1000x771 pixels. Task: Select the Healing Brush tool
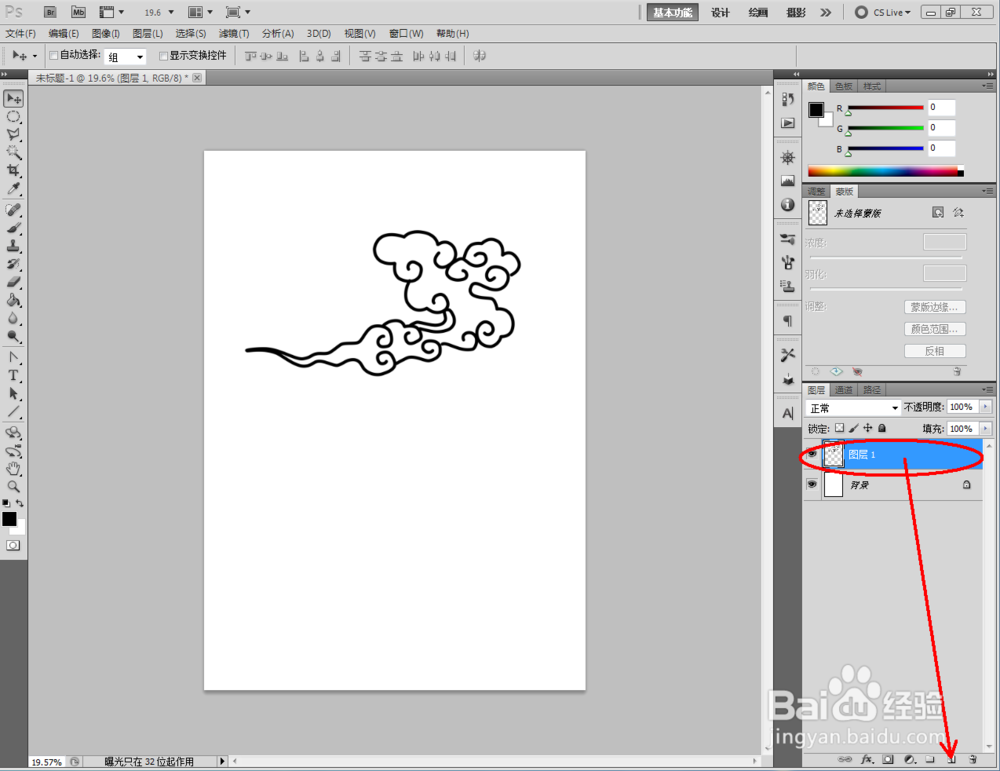click(13, 210)
